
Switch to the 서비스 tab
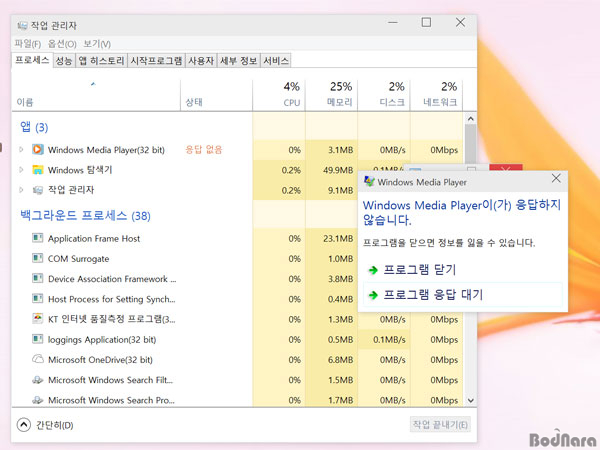click(276, 60)
